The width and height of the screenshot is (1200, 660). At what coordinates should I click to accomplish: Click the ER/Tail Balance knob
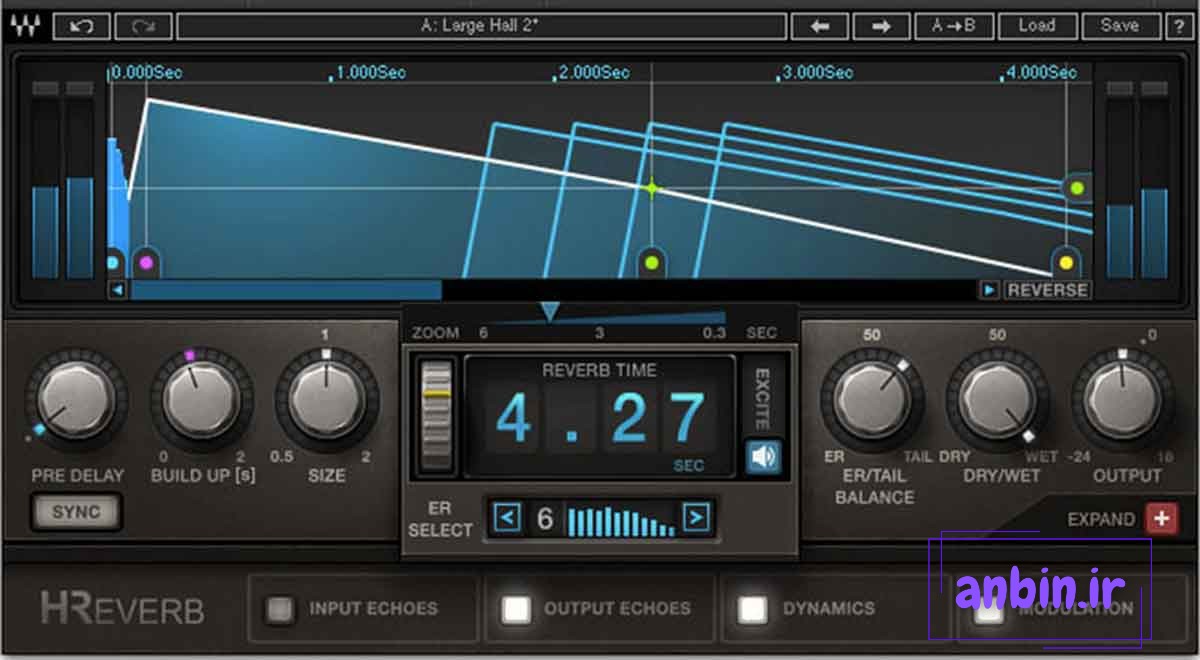click(872, 398)
